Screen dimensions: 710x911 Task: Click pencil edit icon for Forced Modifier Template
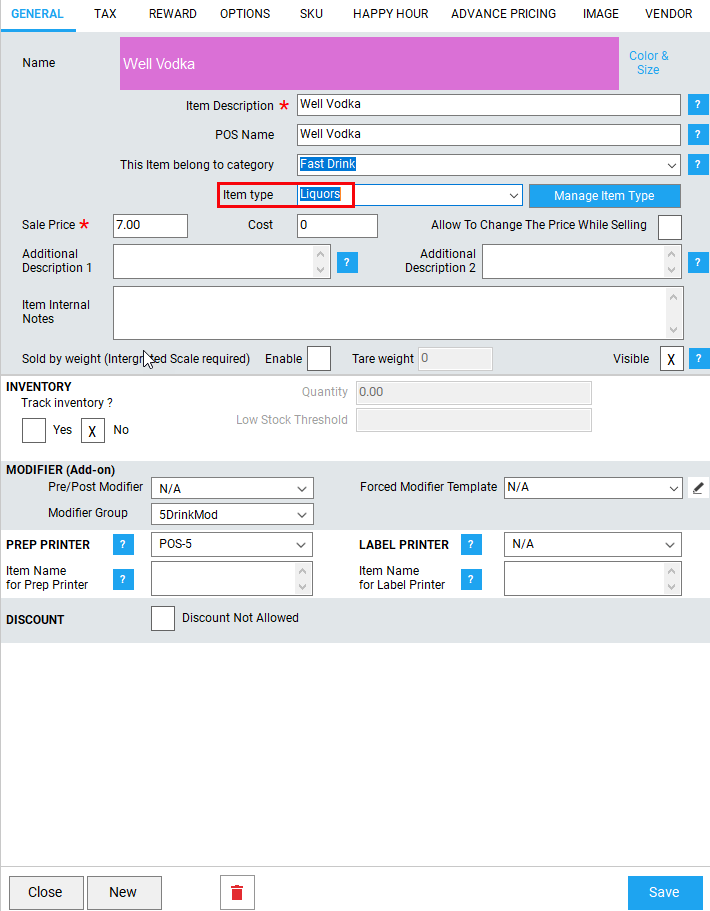click(699, 488)
